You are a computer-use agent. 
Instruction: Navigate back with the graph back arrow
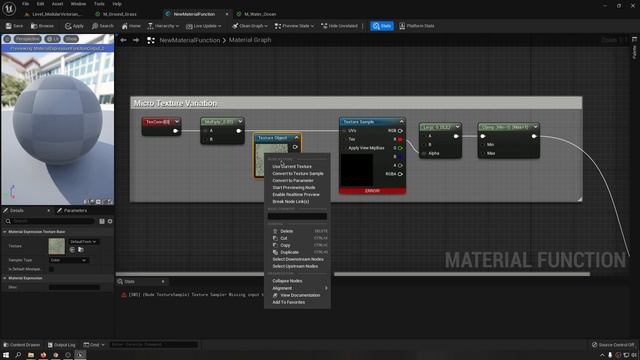[123, 40]
